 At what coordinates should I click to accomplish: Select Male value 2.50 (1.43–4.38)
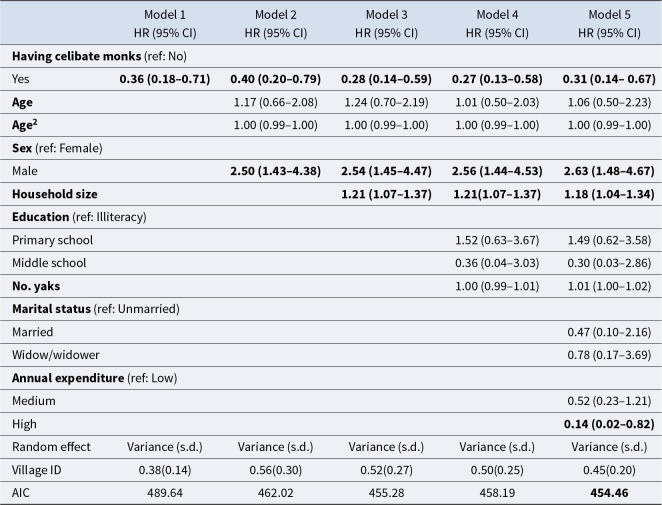[x=276, y=171]
